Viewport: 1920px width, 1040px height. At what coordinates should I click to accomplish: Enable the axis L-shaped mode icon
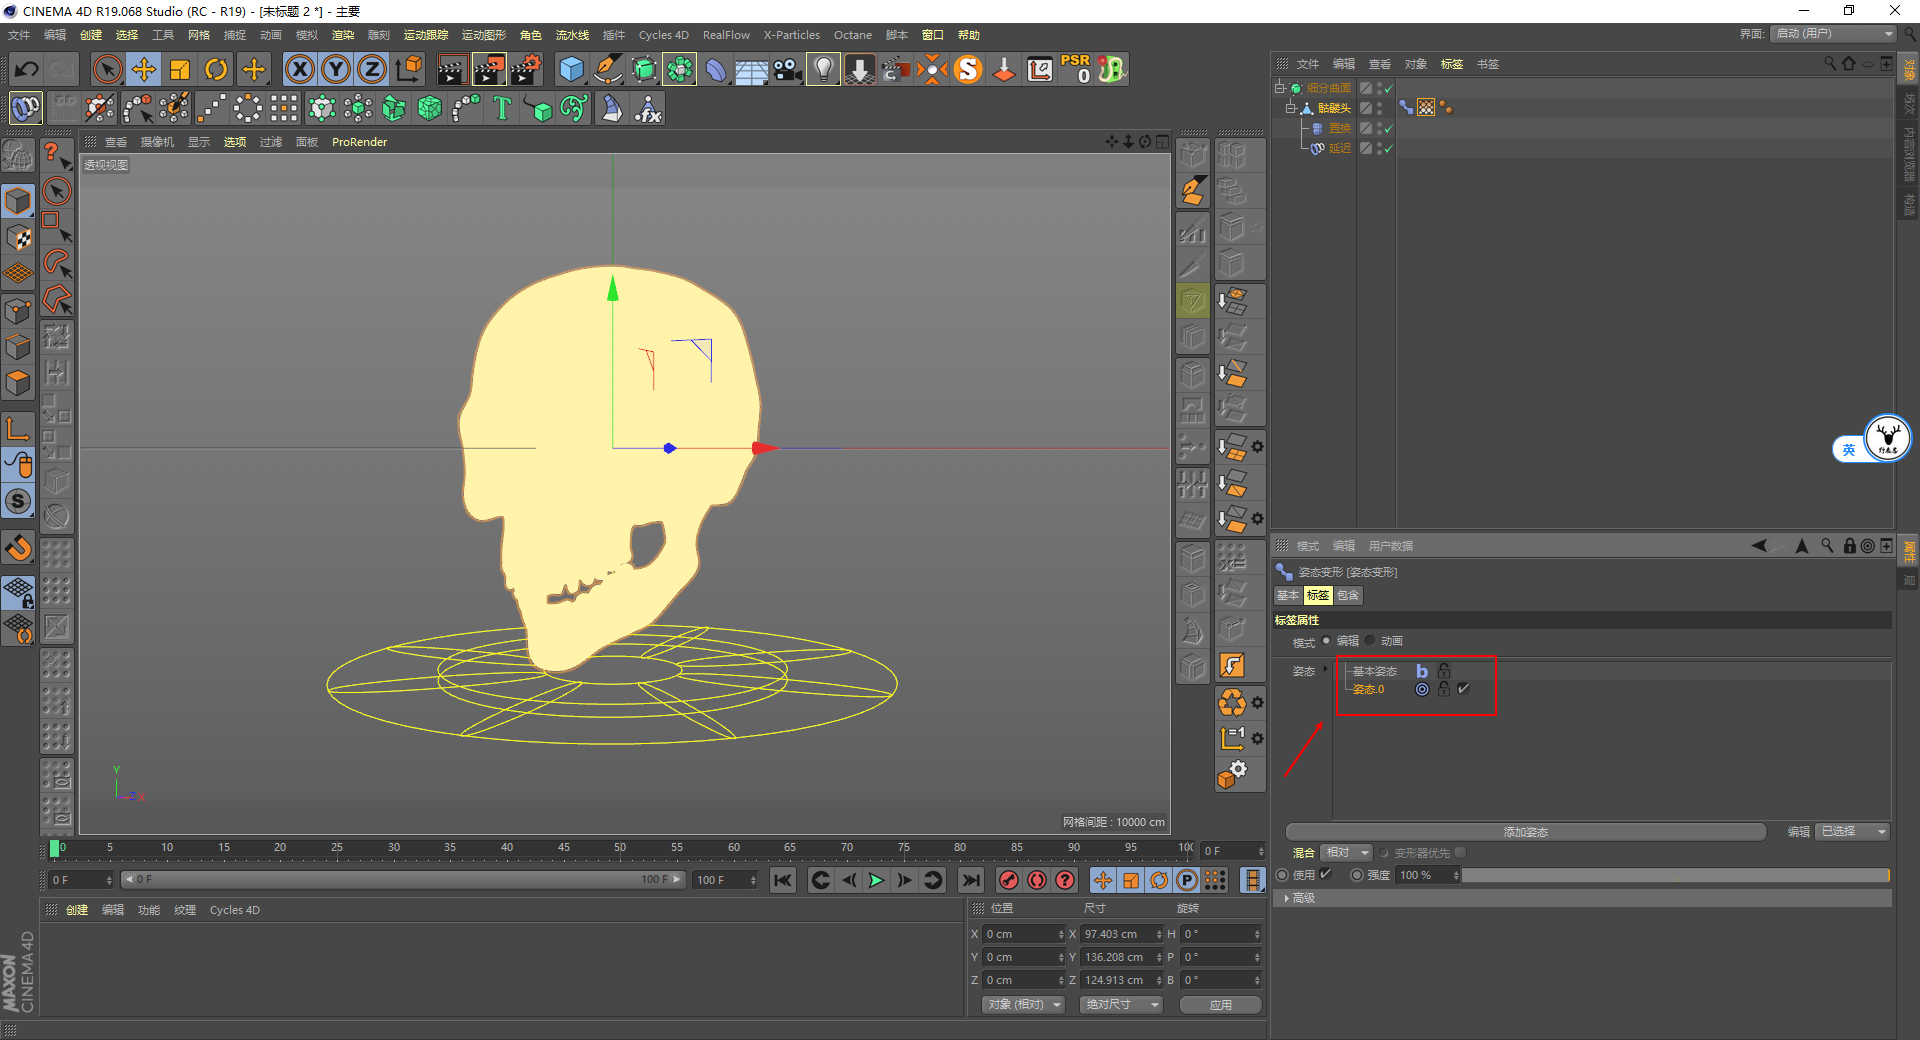19,429
